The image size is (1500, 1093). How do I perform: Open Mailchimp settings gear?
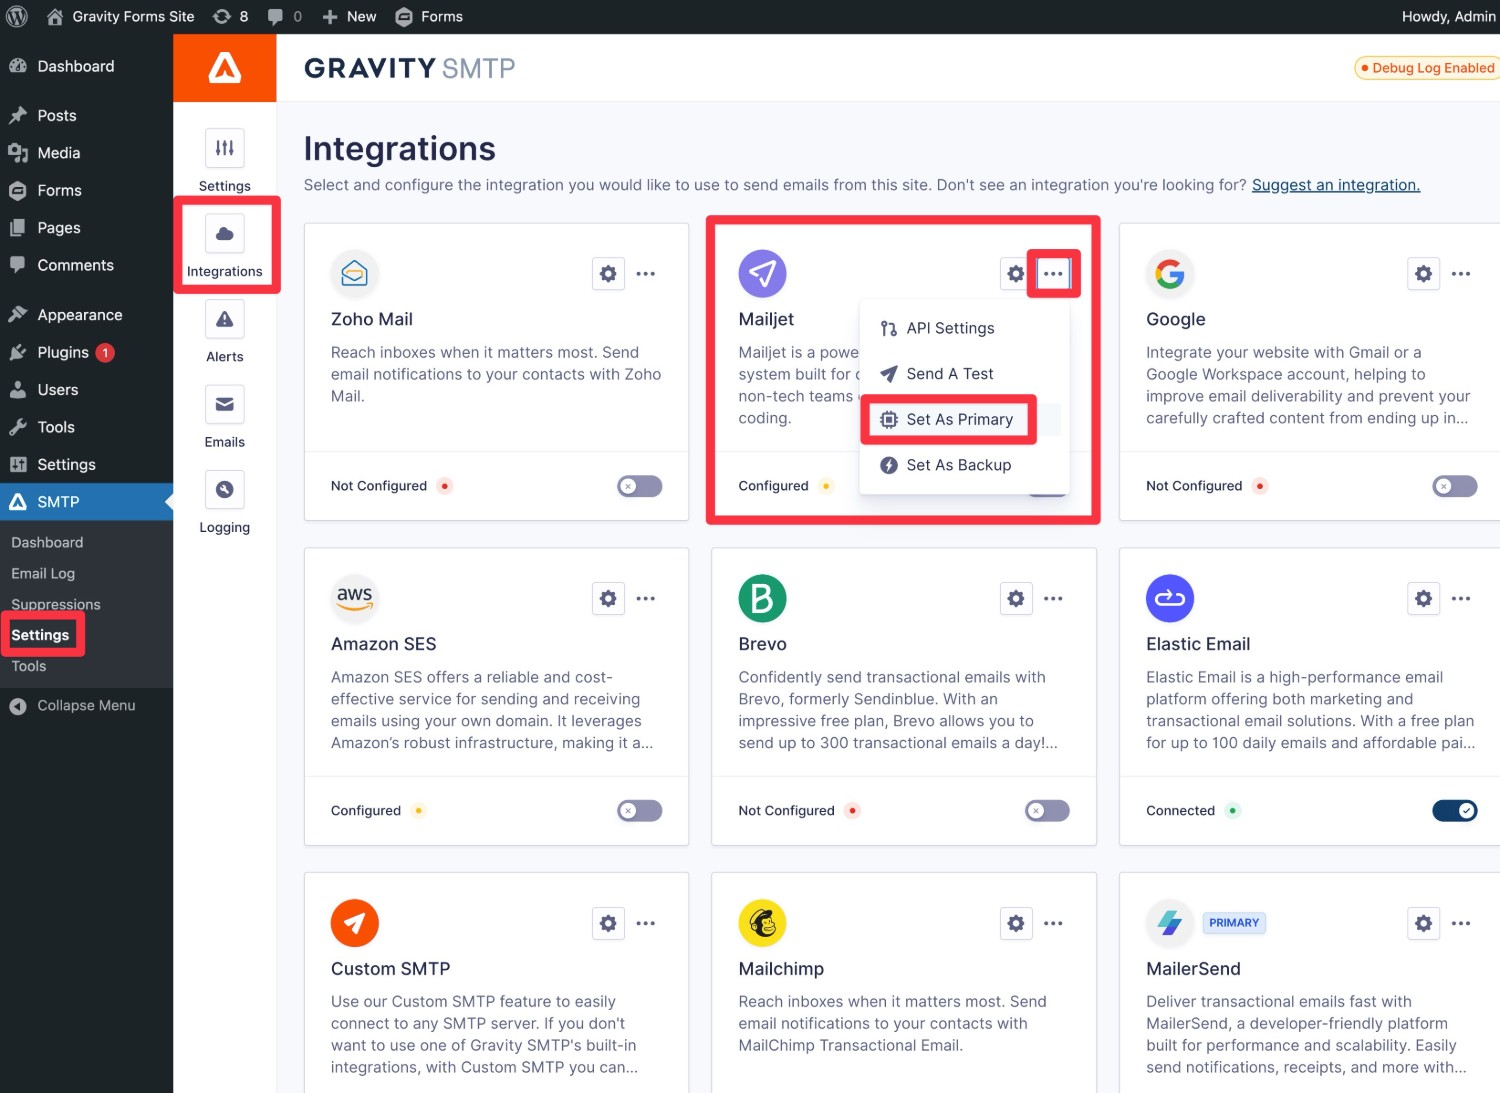1016,923
